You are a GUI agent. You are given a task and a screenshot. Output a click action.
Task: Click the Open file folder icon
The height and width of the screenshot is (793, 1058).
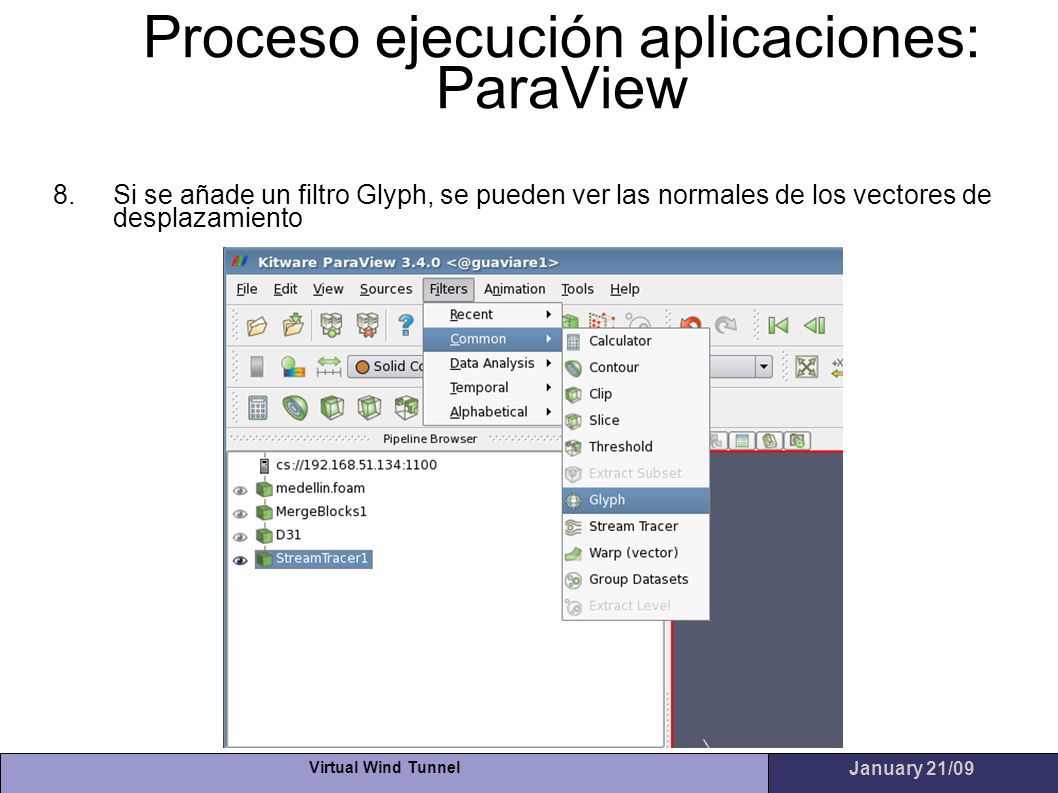click(x=256, y=326)
